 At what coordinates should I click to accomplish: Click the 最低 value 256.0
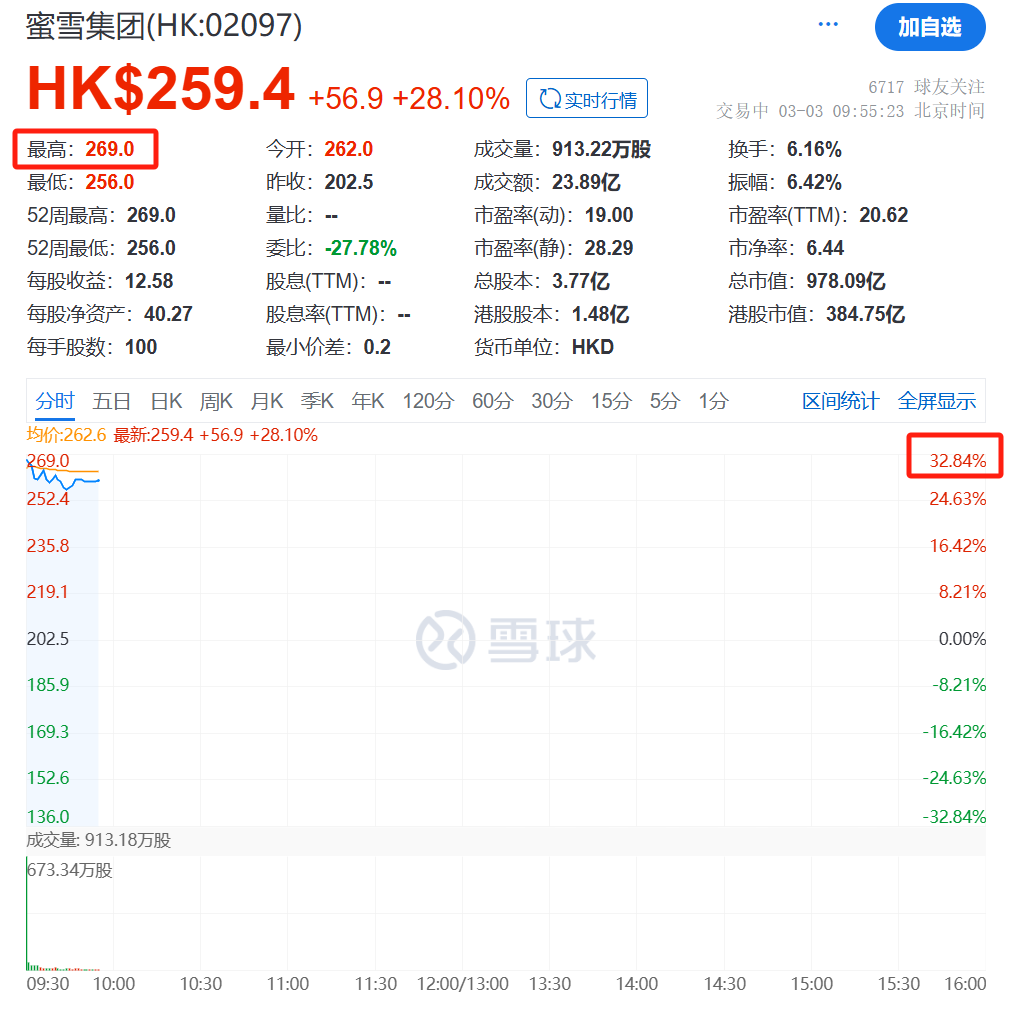point(109,182)
